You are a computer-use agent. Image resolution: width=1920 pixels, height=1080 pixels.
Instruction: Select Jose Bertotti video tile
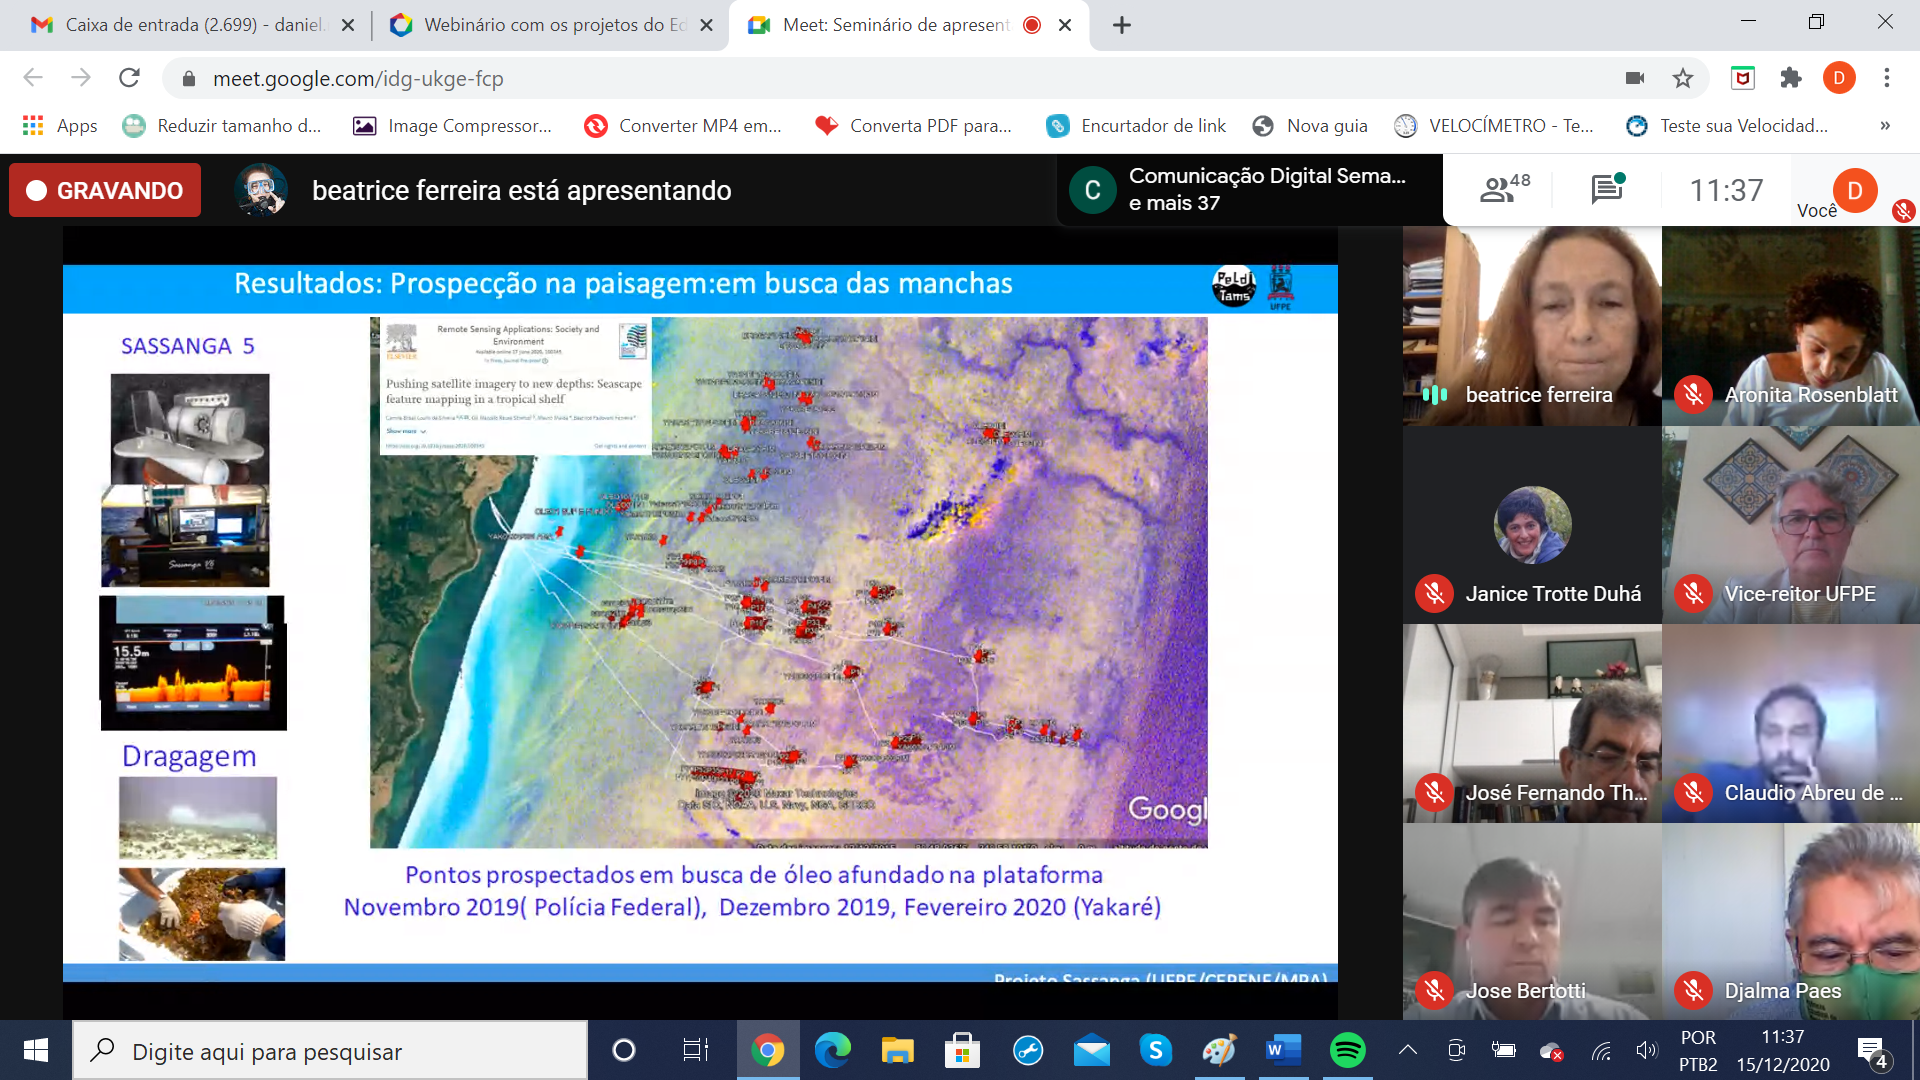coord(1532,922)
